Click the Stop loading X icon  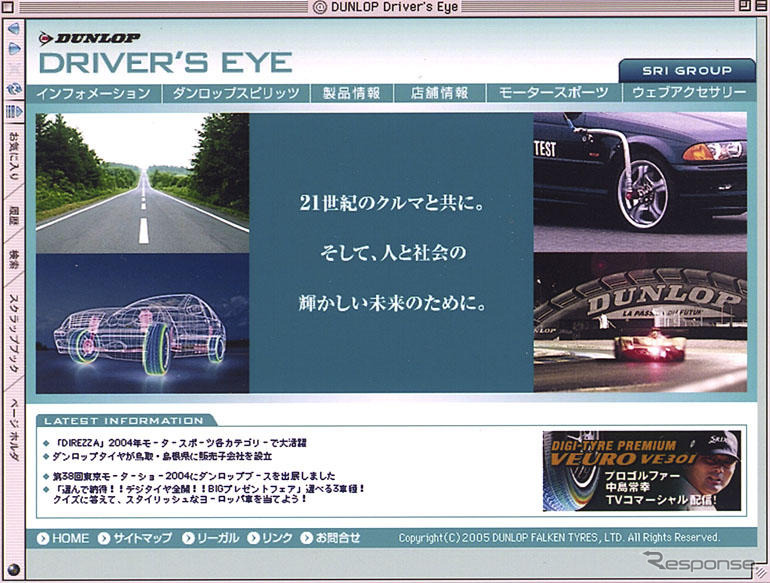pyautogui.click(x=14, y=69)
